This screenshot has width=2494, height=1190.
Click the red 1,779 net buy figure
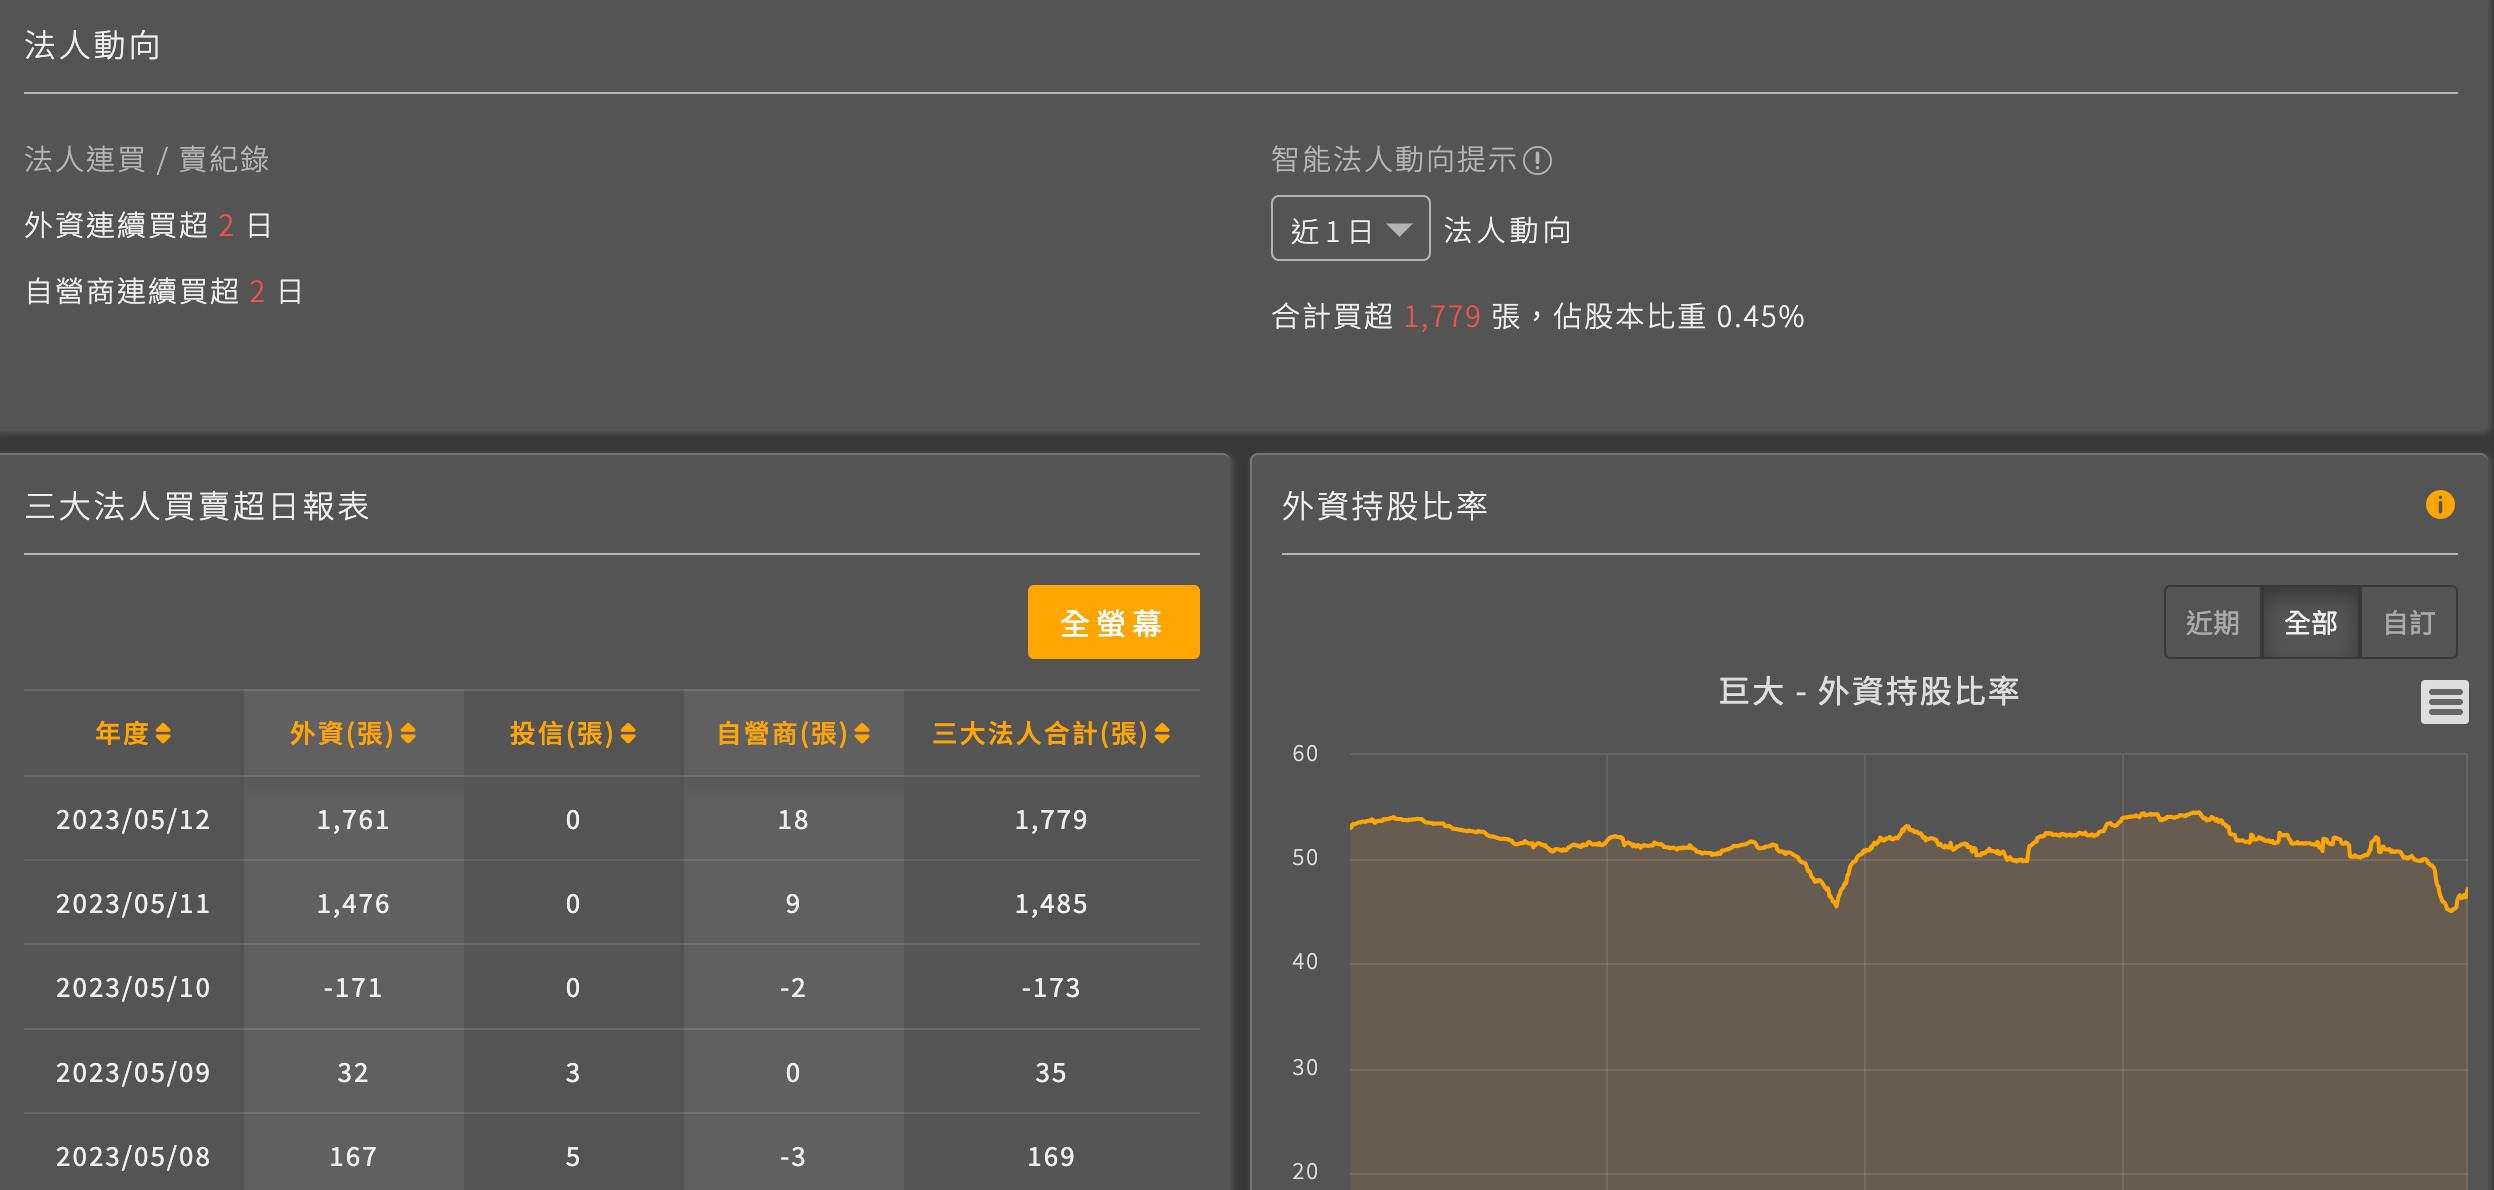pyautogui.click(x=1441, y=317)
